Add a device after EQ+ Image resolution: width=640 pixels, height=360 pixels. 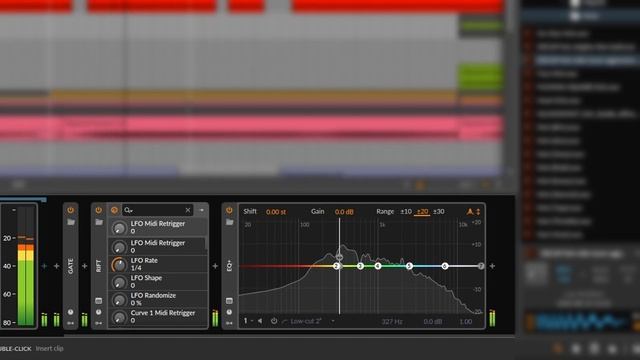pos(492,266)
